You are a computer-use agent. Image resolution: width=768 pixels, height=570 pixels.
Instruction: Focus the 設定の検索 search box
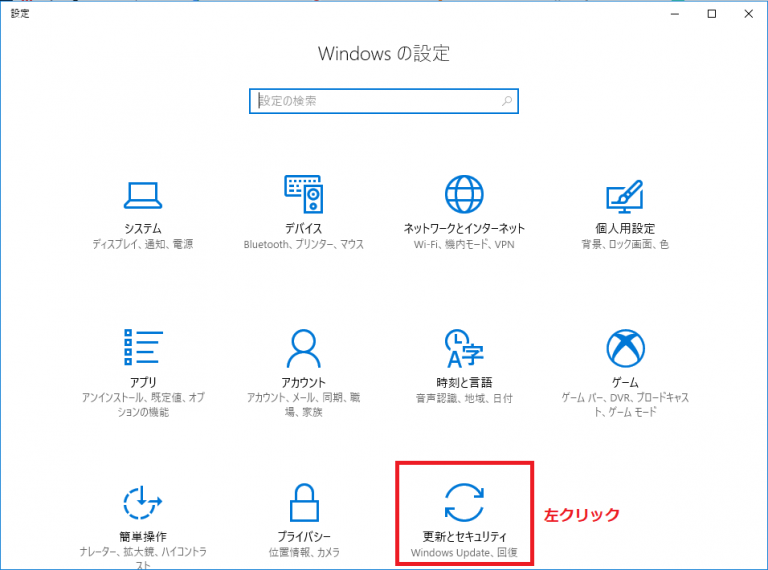coord(384,101)
